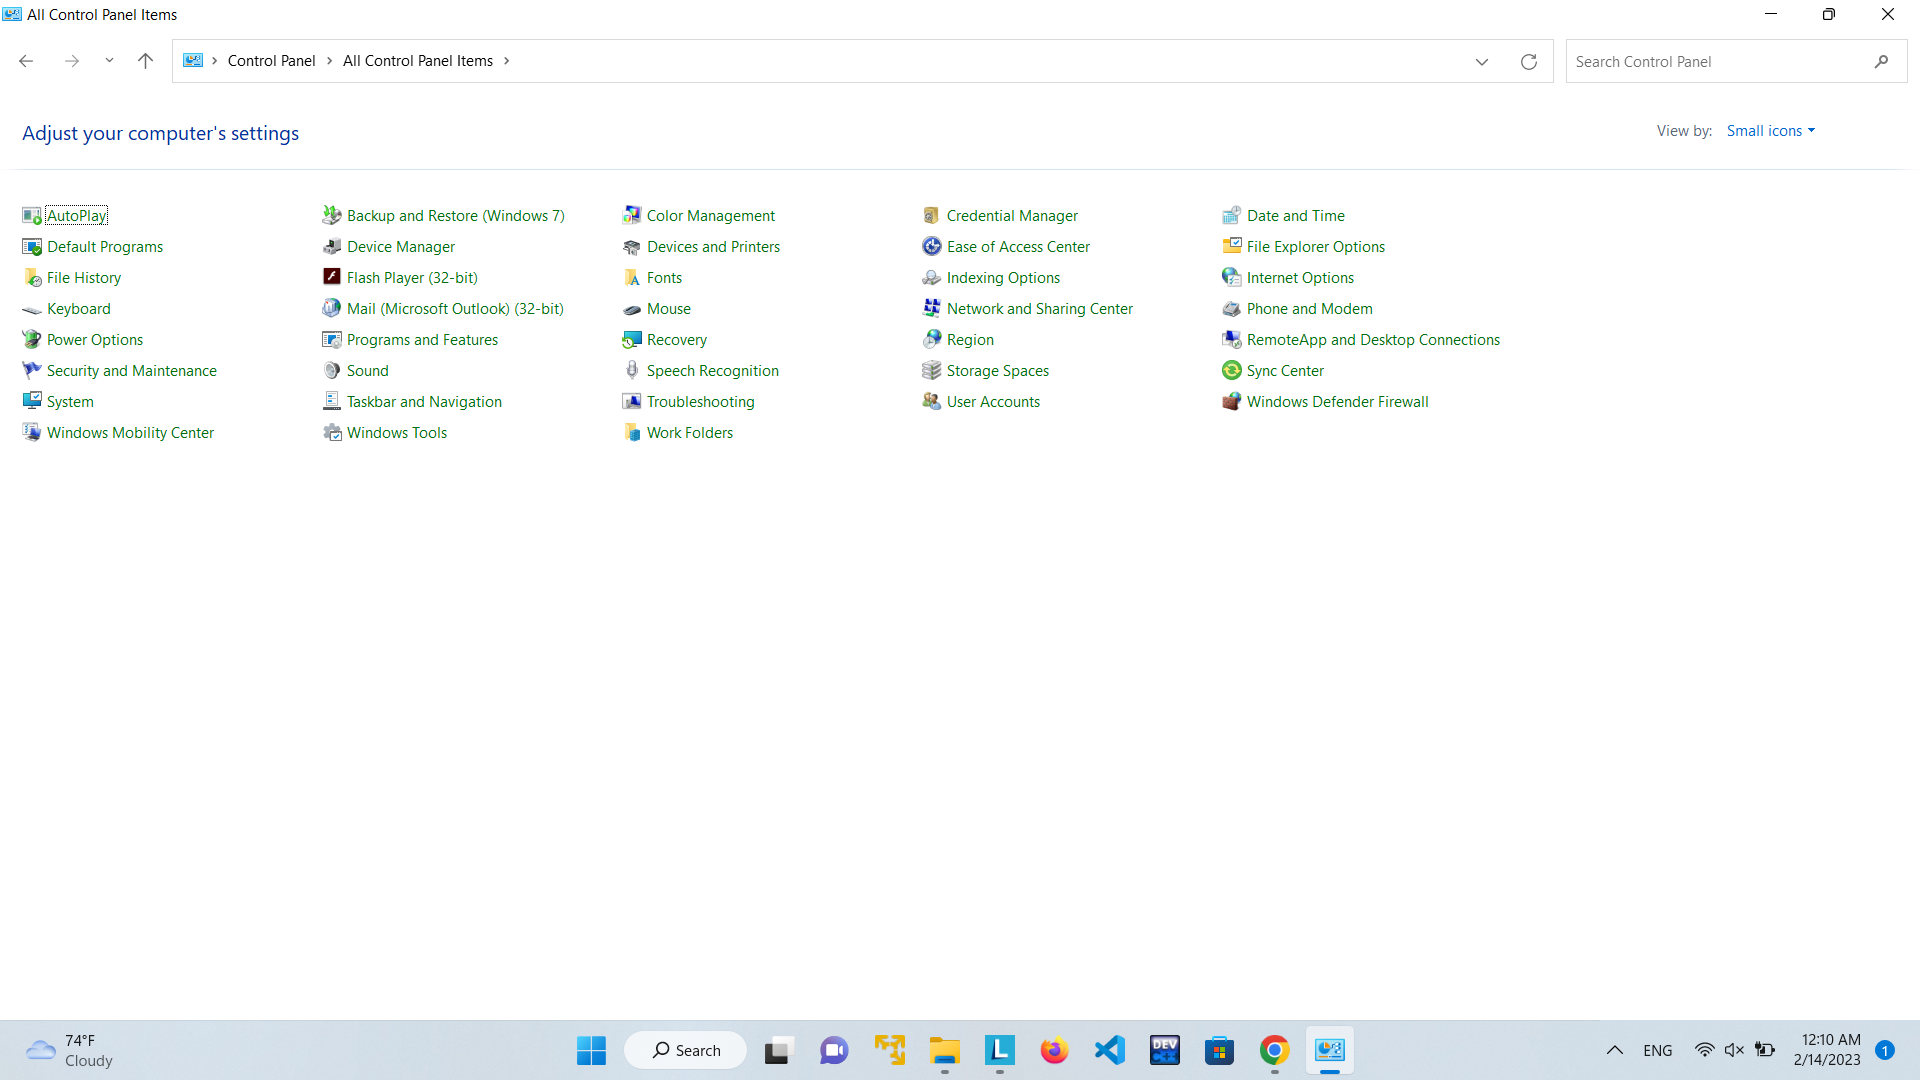Click the Control Panel breadcrumb segment
Image resolution: width=1920 pixels, height=1080 pixels.
point(271,61)
